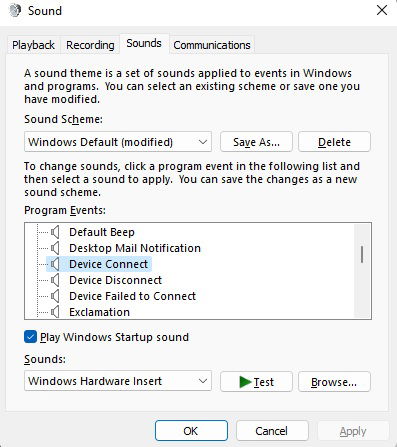Click the Save As... button
Image resolution: width=397 pixels, height=447 pixels.
[256, 142]
